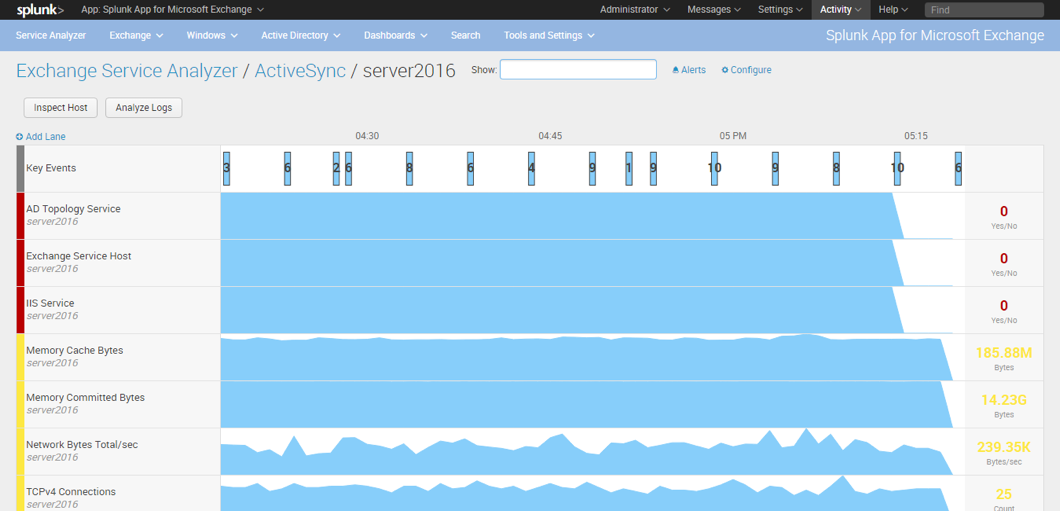Select the first key event marker labeled 3
This screenshot has width=1060, height=511.
point(226,168)
